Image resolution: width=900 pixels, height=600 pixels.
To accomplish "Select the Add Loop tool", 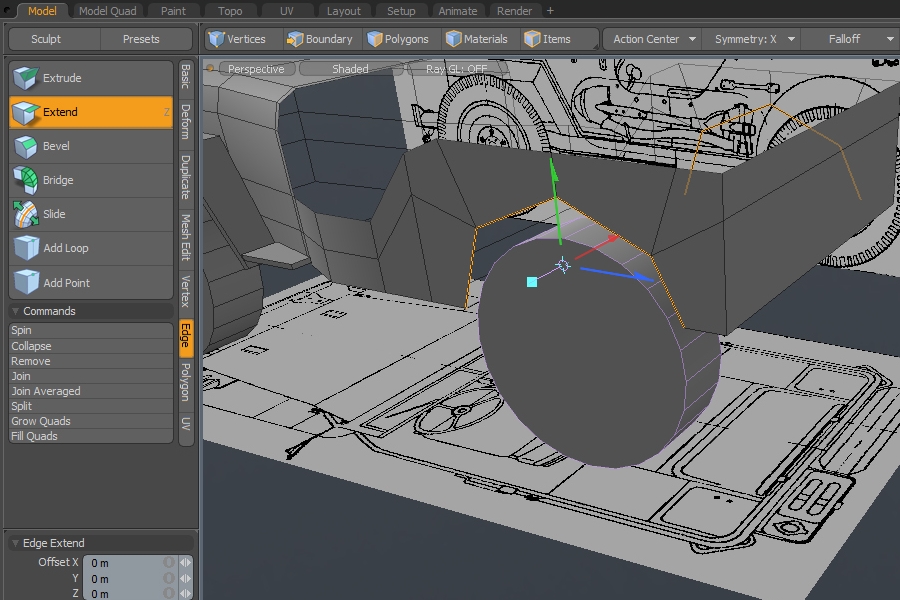I will point(91,248).
